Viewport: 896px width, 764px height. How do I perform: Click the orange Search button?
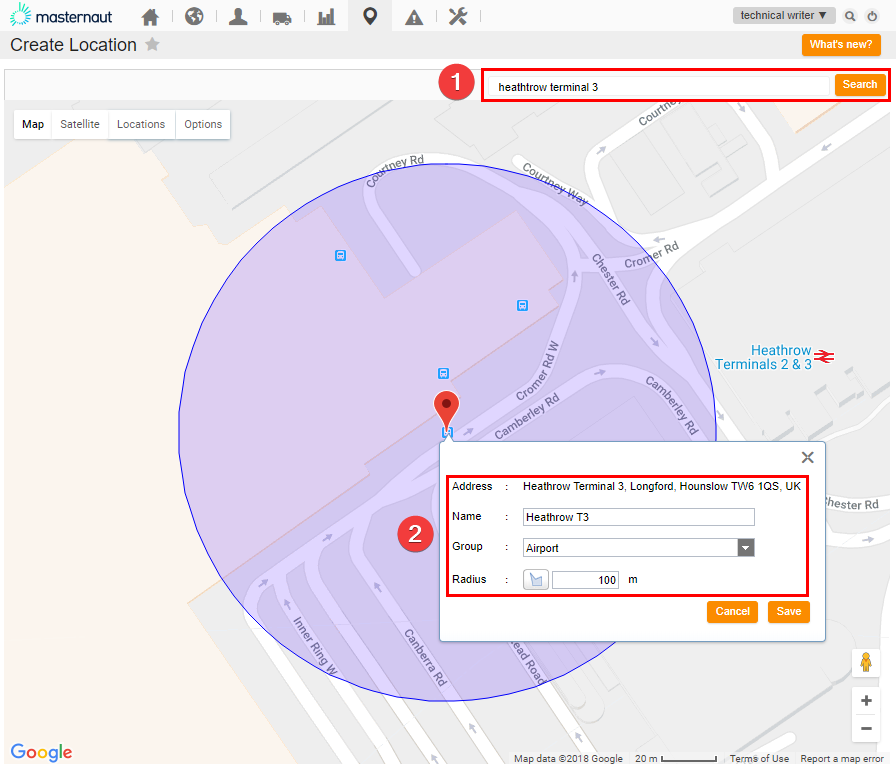pyautogui.click(x=859, y=85)
